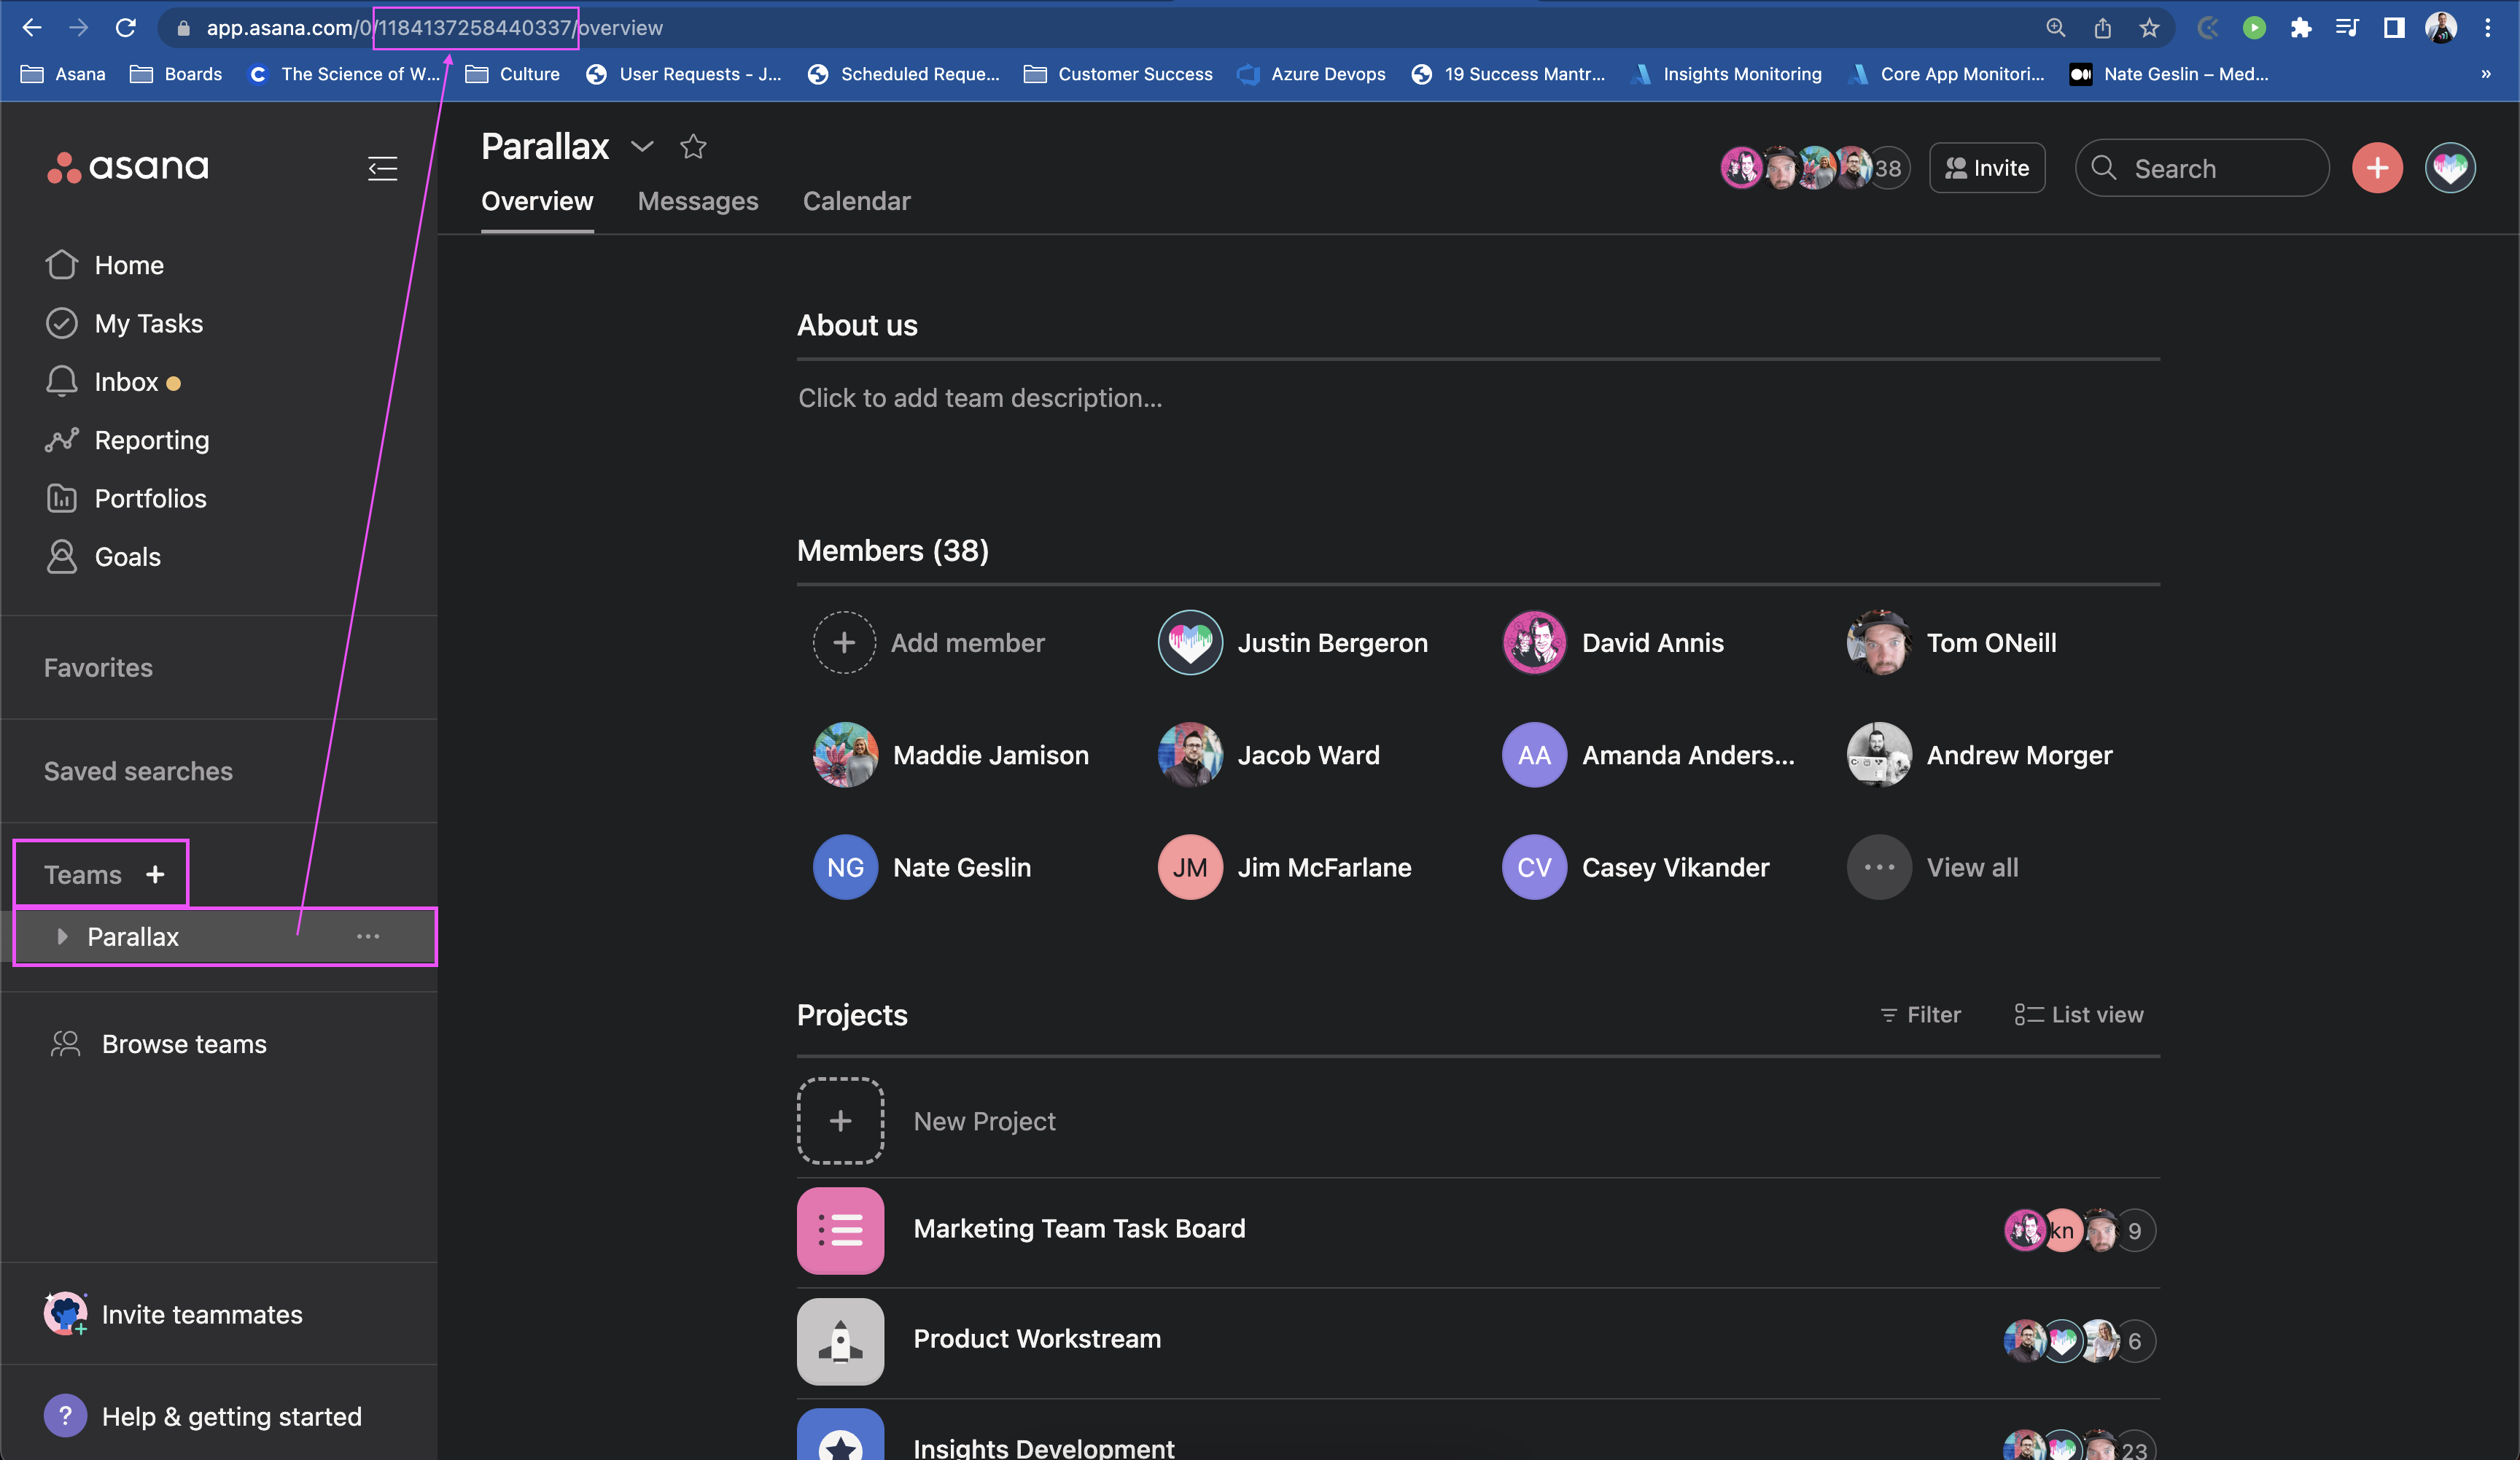Viewport: 2520px width, 1460px height.
Task: Click the red plus quick-add button
Action: [2377, 168]
